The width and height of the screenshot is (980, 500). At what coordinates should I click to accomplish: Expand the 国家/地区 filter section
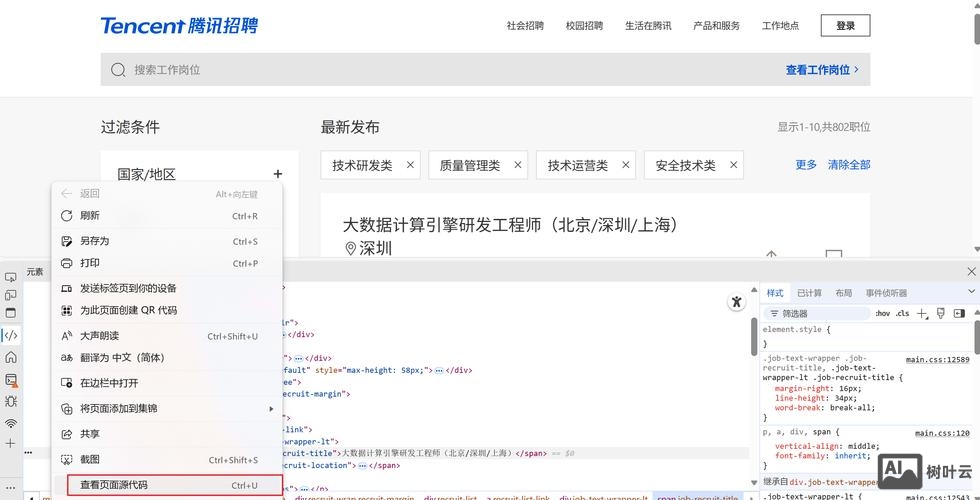tap(278, 174)
